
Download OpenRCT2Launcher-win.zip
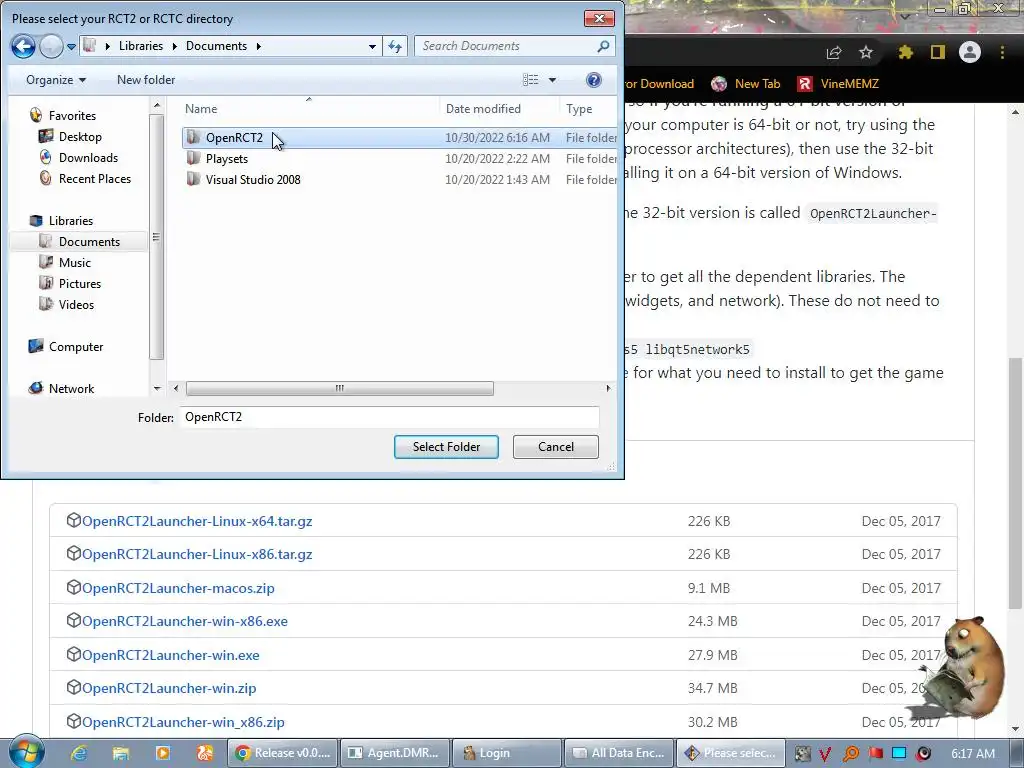(x=168, y=688)
